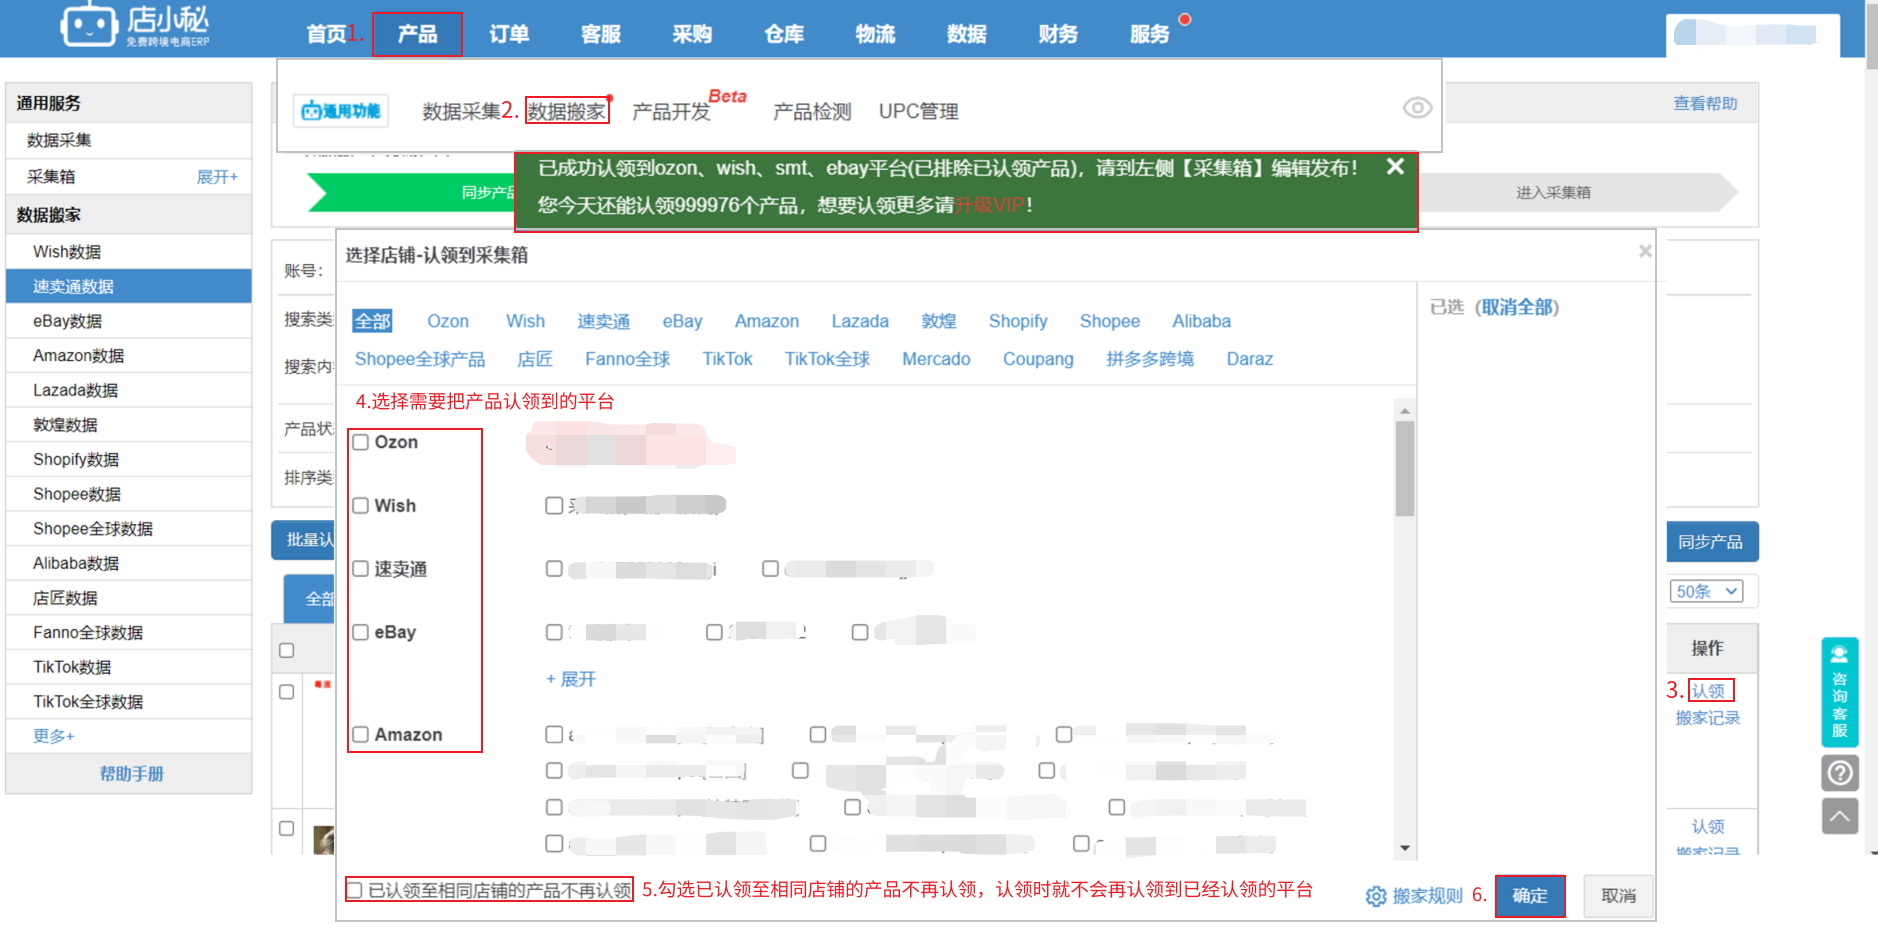Expand 采集箱 with 展开+
1878x943 pixels.
(217, 177)
